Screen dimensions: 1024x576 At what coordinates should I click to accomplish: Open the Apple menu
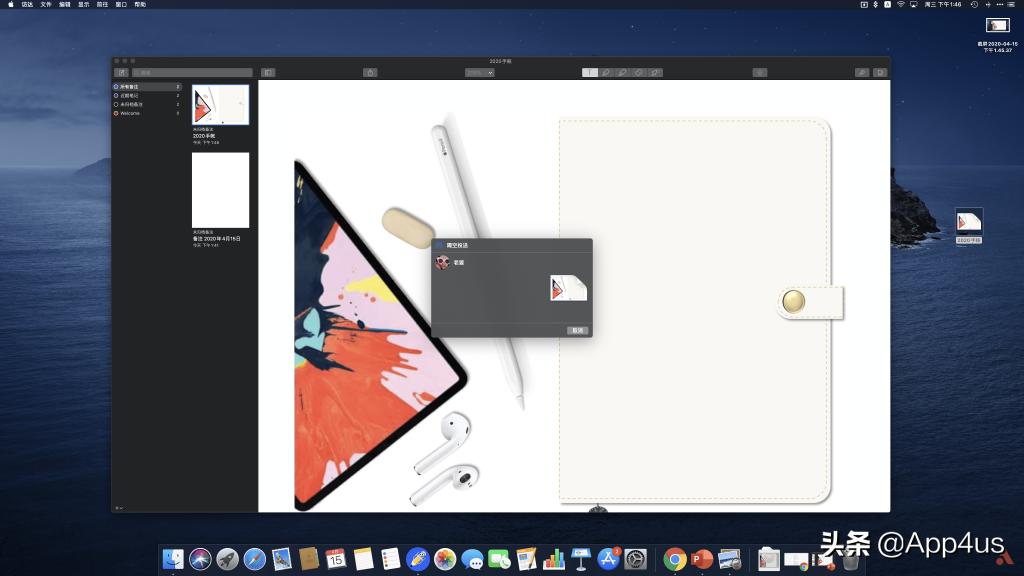click(x=10, y=5)
